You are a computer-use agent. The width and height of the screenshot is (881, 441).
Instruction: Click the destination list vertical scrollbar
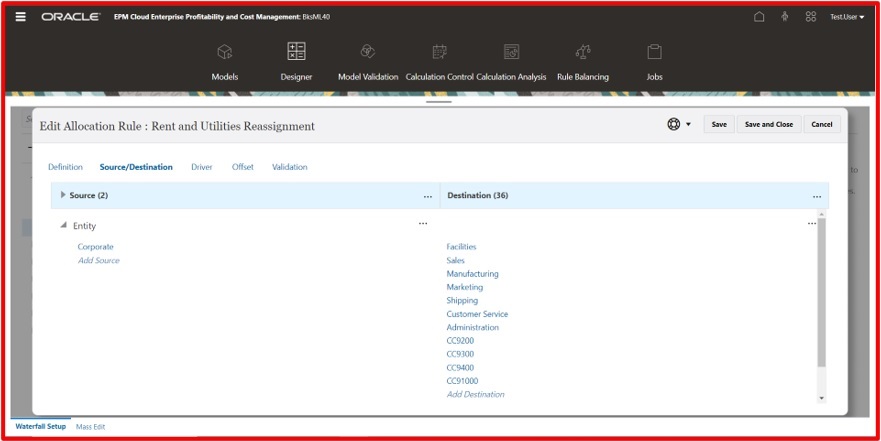[x=821, y=292]
